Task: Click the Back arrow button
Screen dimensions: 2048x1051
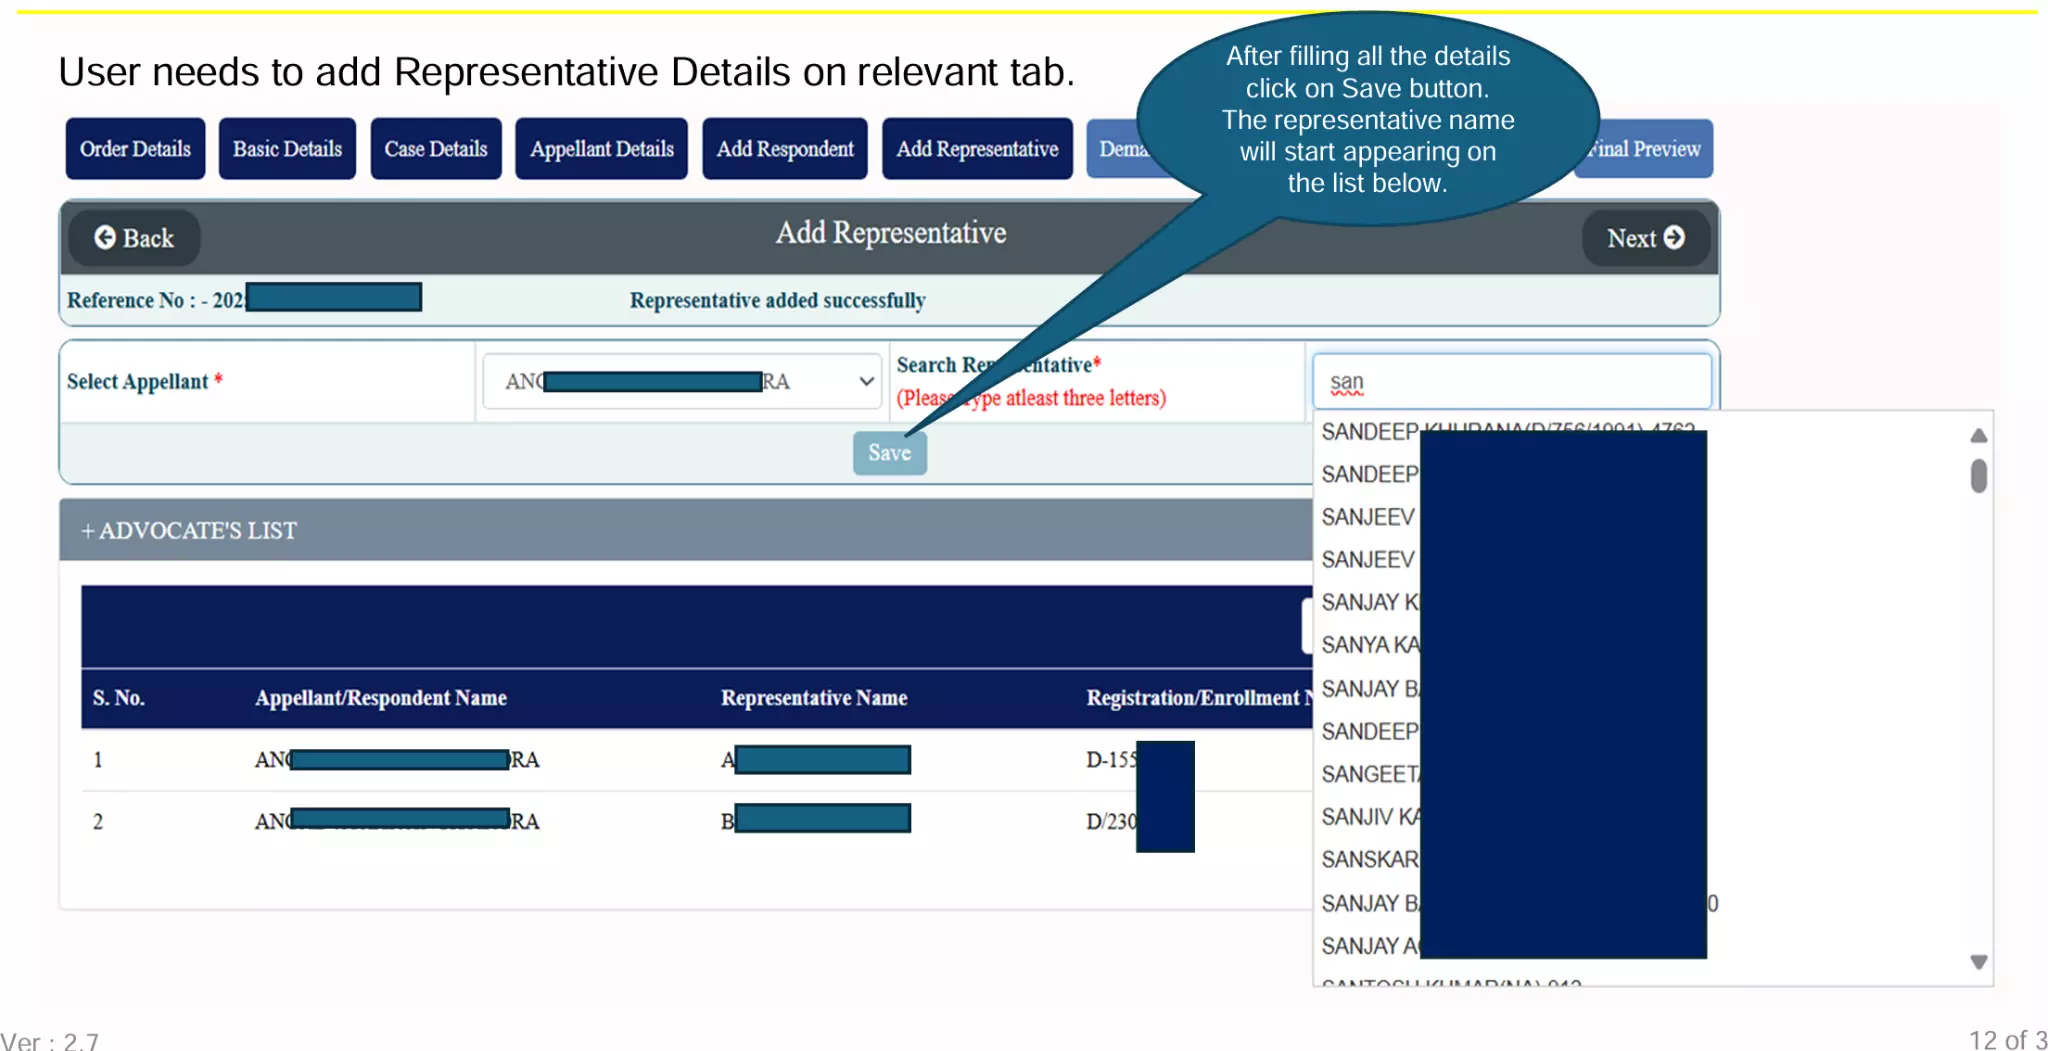Action: click(x=134, y=238)
